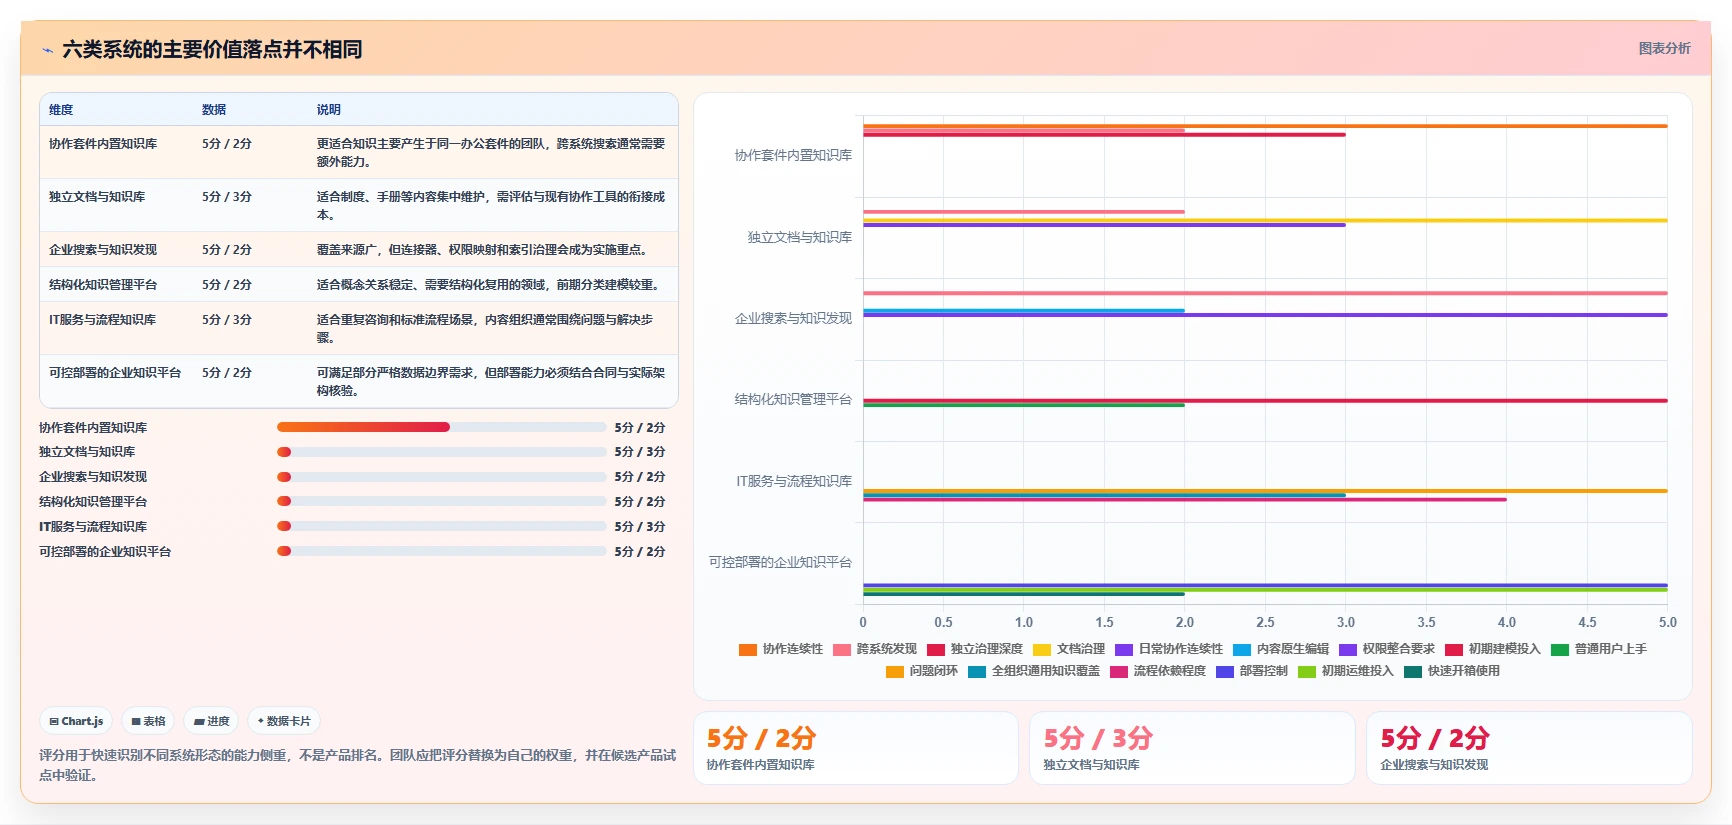
Task: Click the IT服务与流程知识库 progress bar
Action: (441, 526)
